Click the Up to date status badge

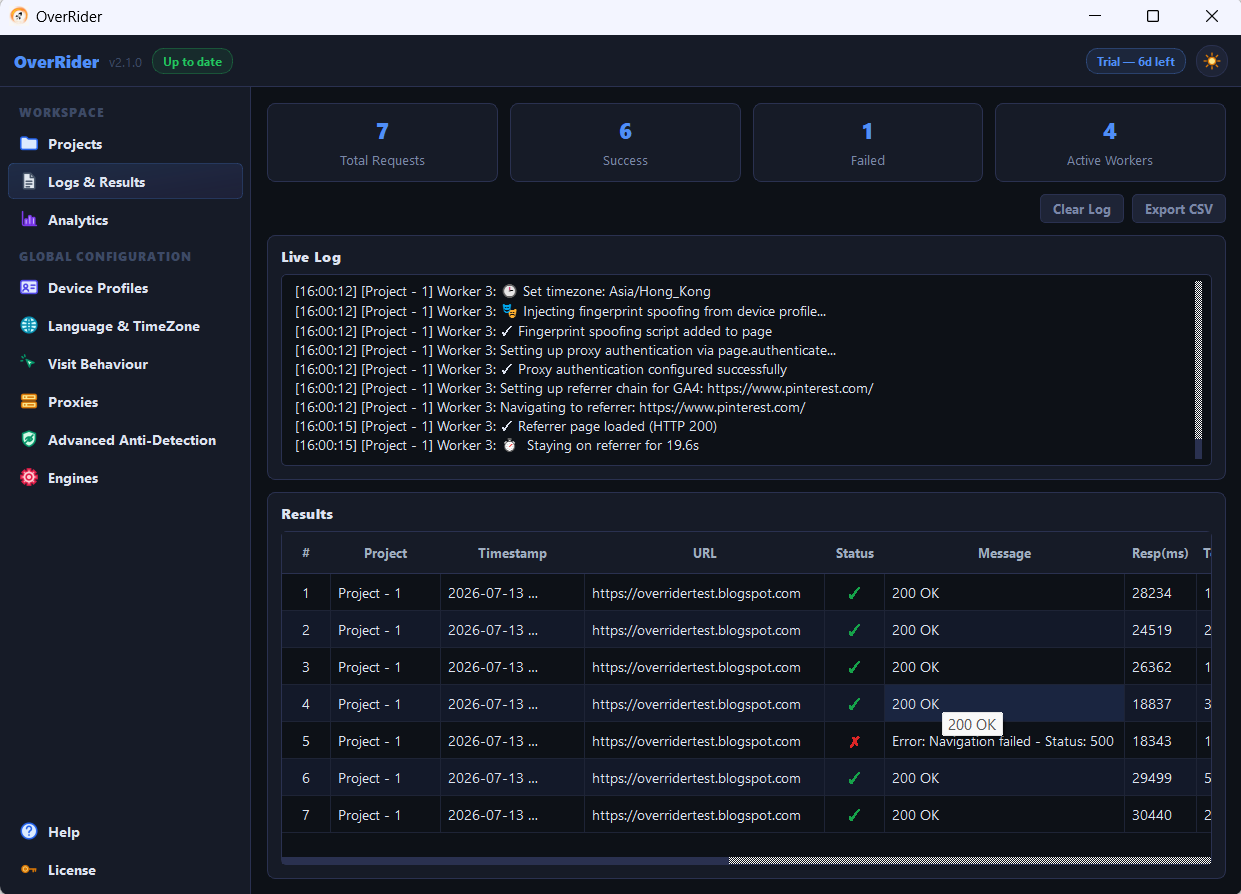[x=192, y=62]
